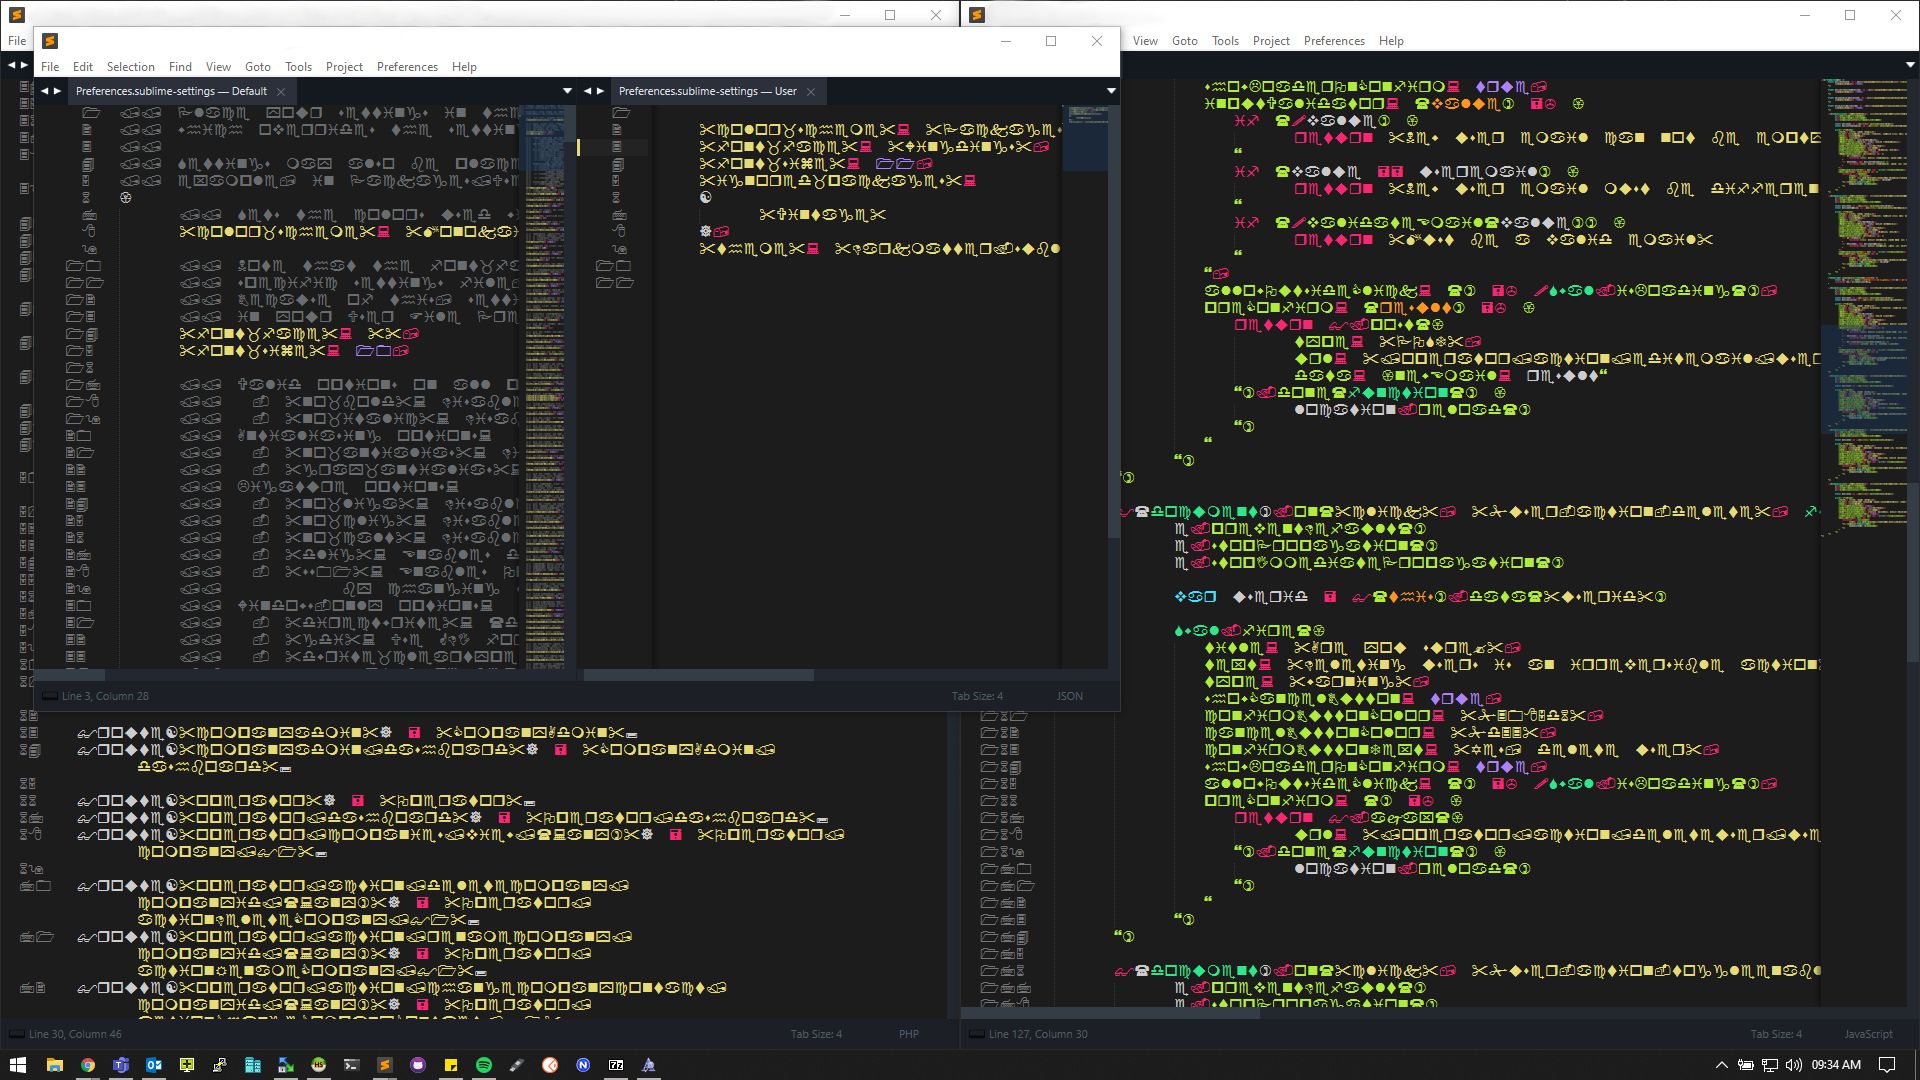Open Spotify from the taskbar
This screenshot has height=1080, width=1920.
tap(484, 1065)
